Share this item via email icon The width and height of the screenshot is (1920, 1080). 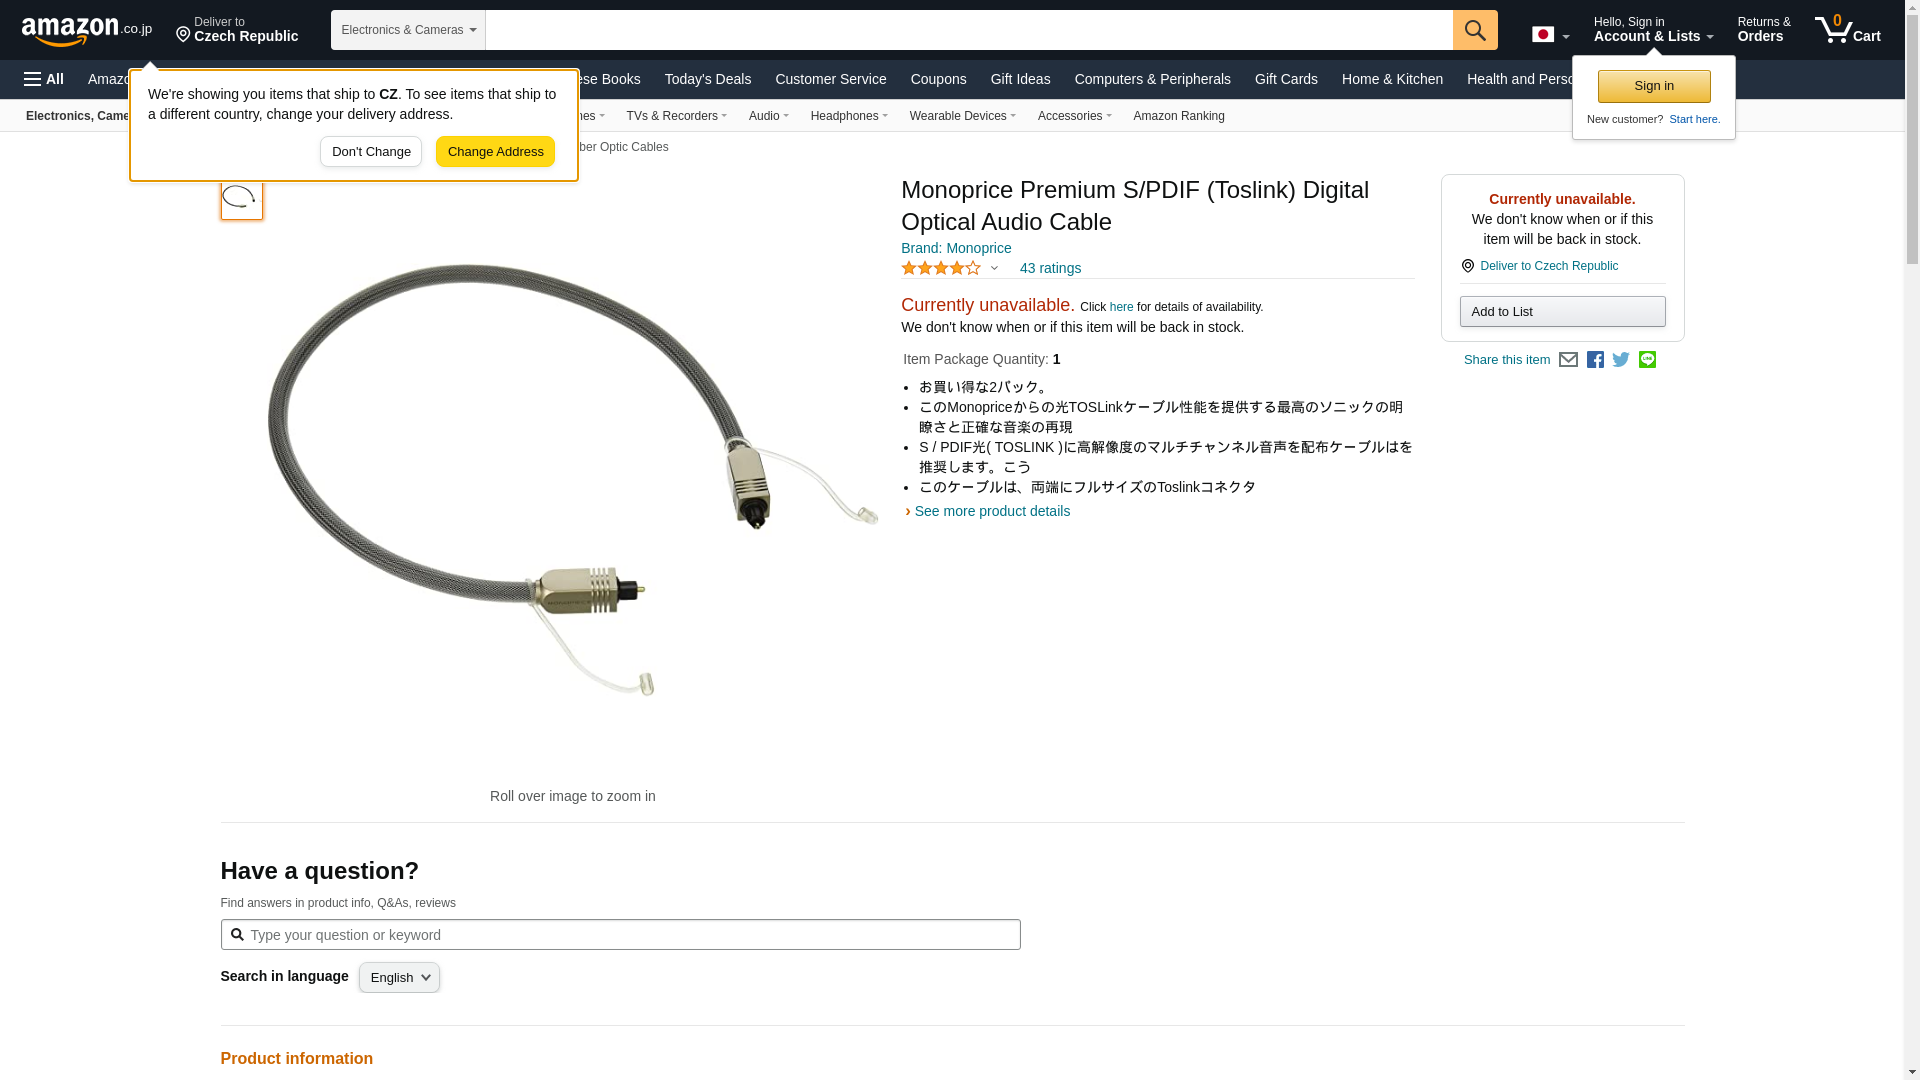click(x=1568, y=360)
